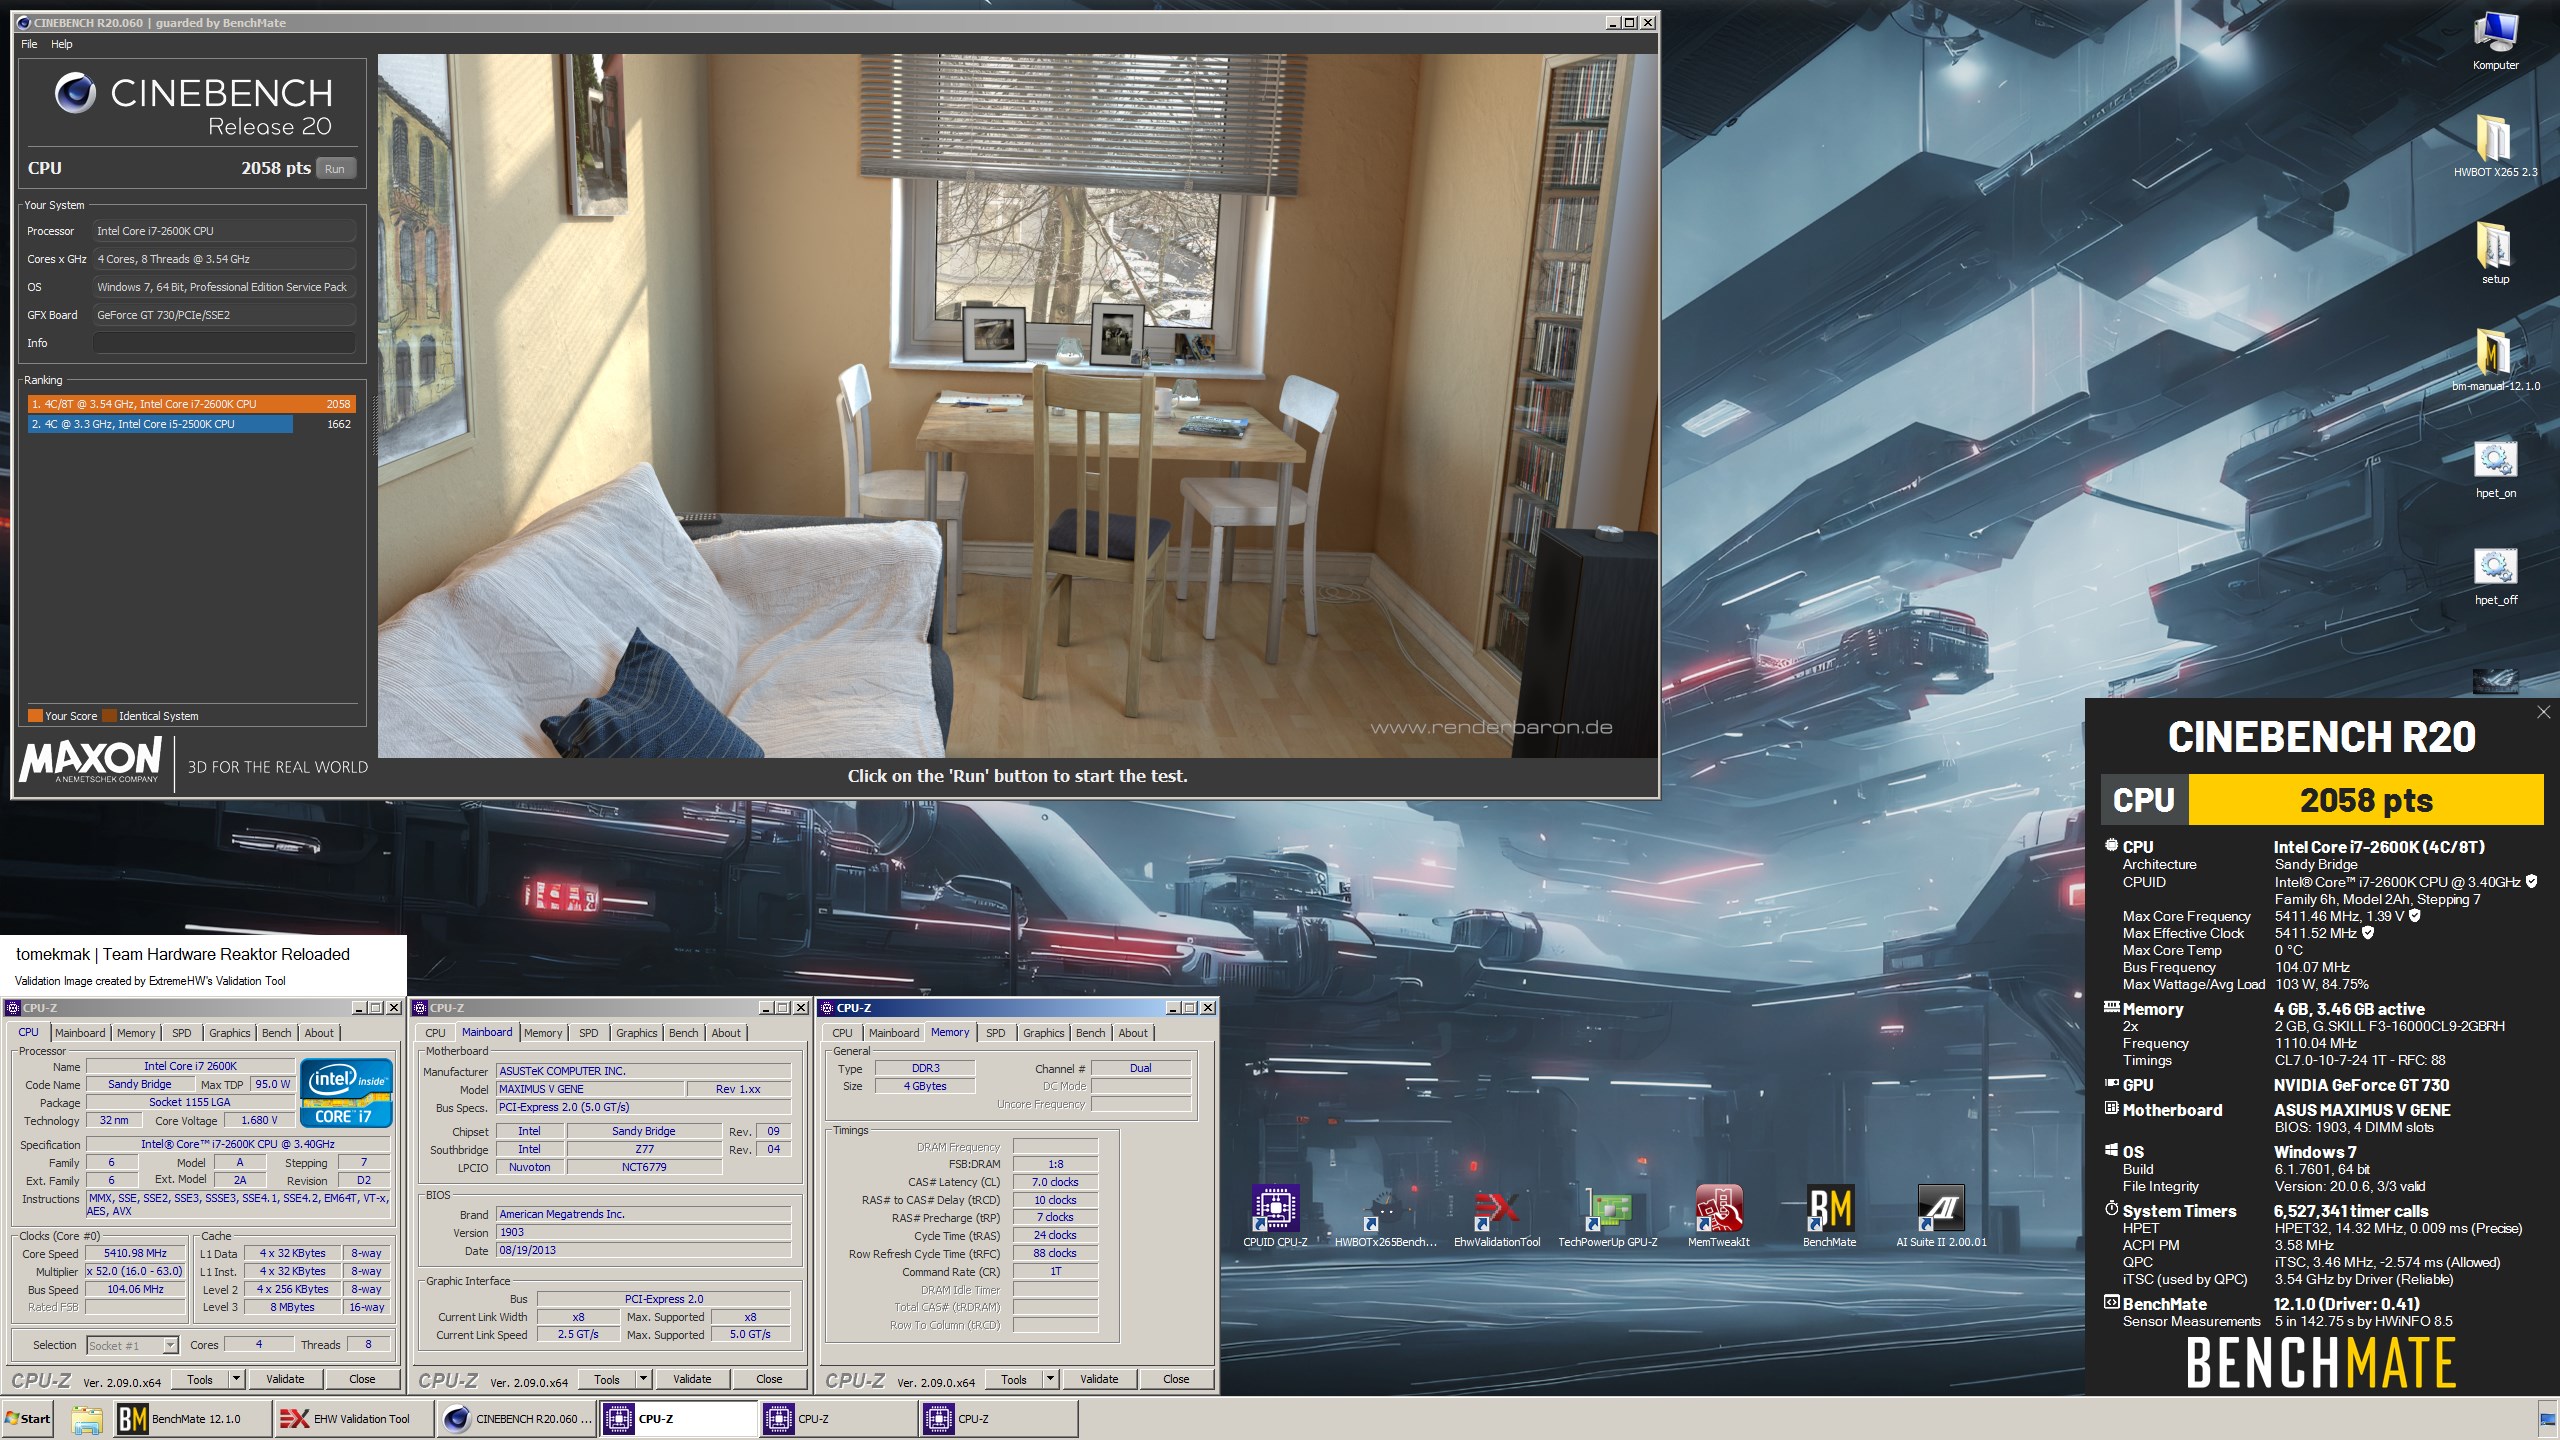Switch to CINEBENCH R20.060 taskbar item
The height and width of the screenshot is (1440, 2560).
tap(517, 1418)
